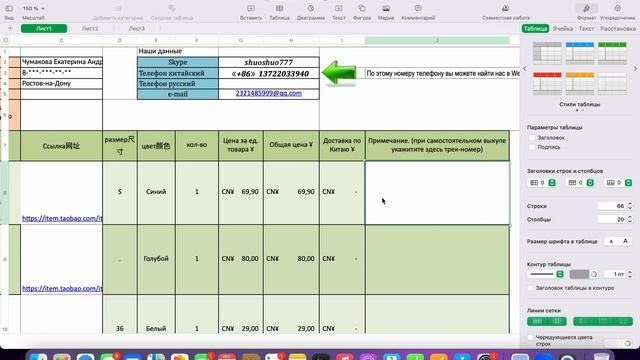Show next table styles with right arrow

coord(635,69)
